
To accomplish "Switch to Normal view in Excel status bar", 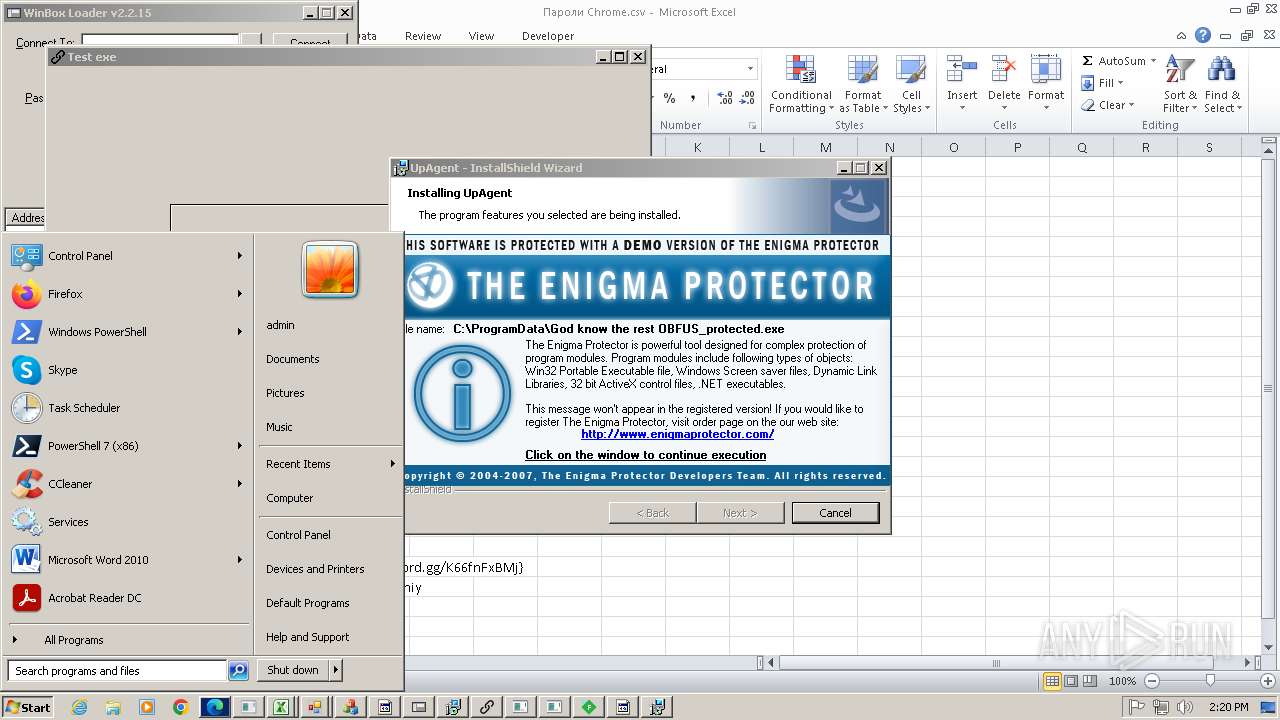I will (x=1052, y=681).
